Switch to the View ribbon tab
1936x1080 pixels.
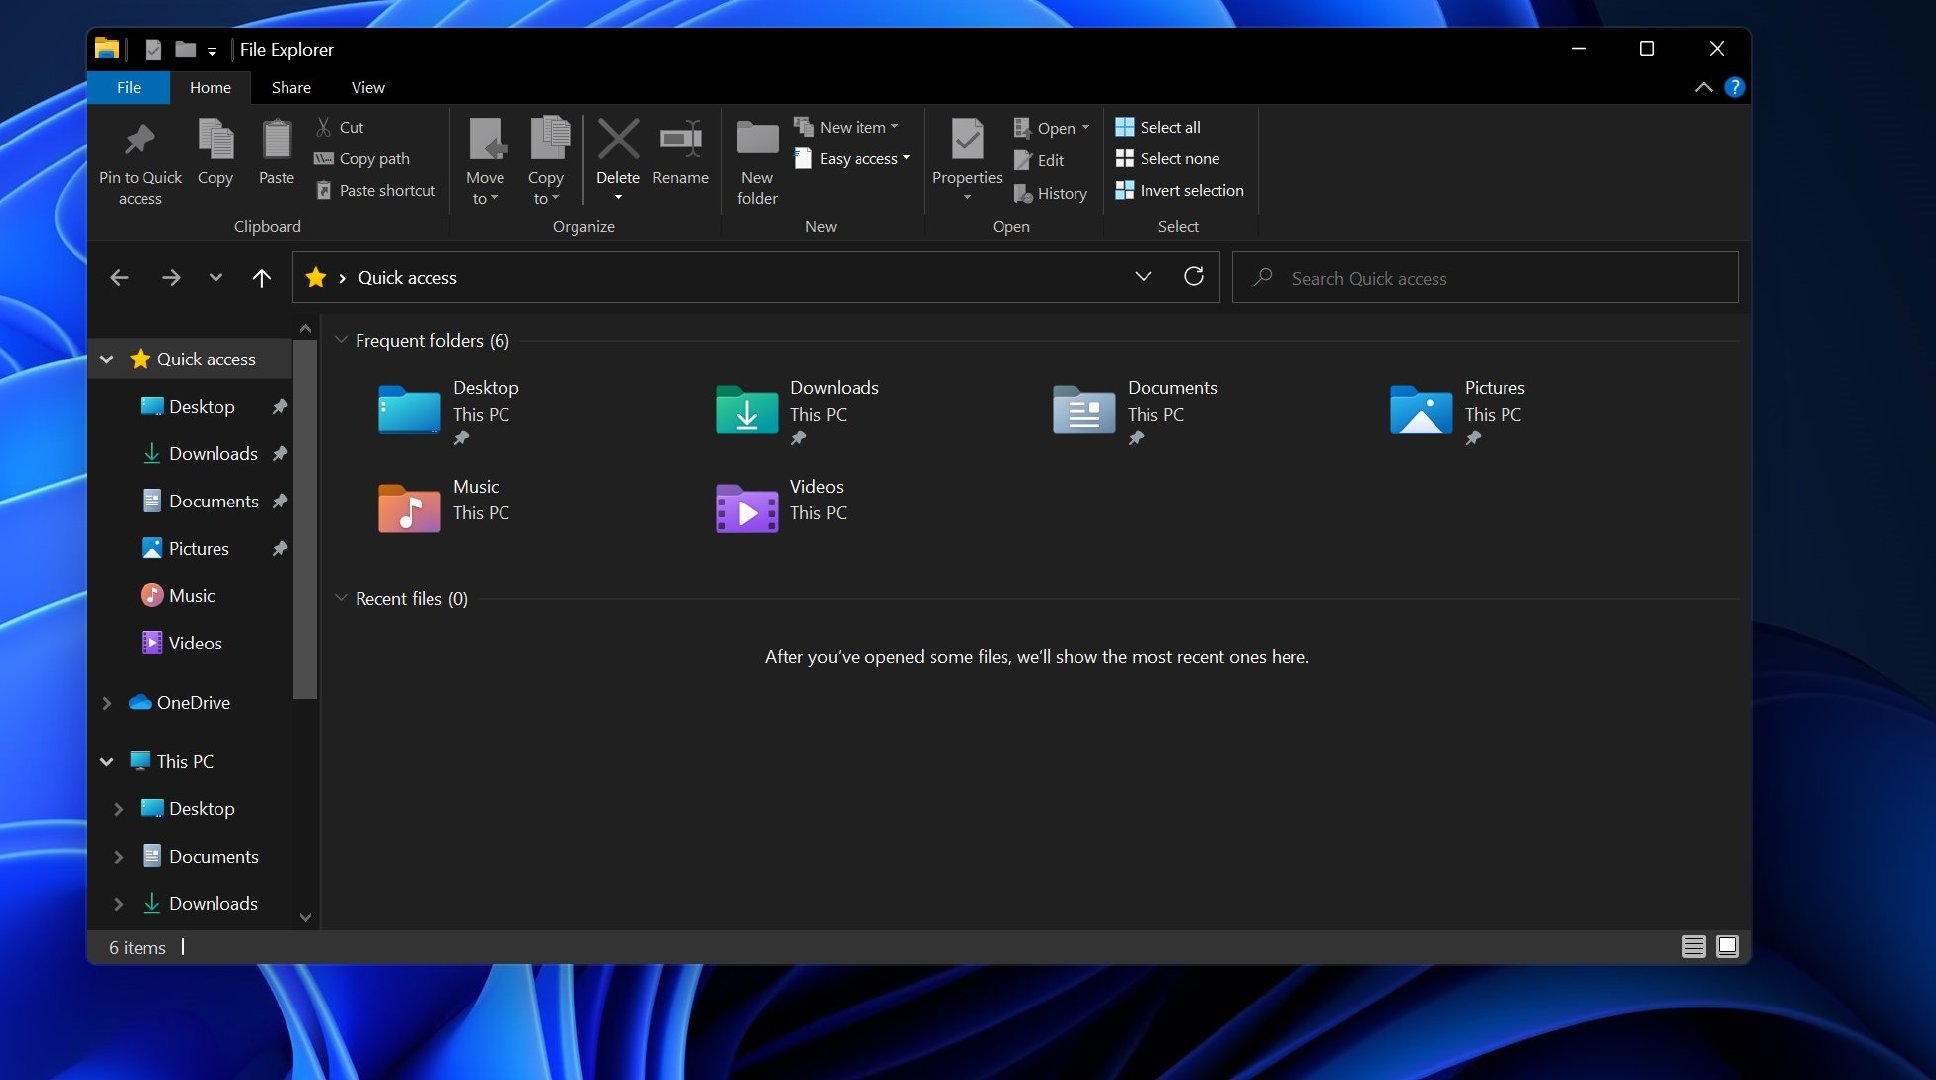pos(367,87)
